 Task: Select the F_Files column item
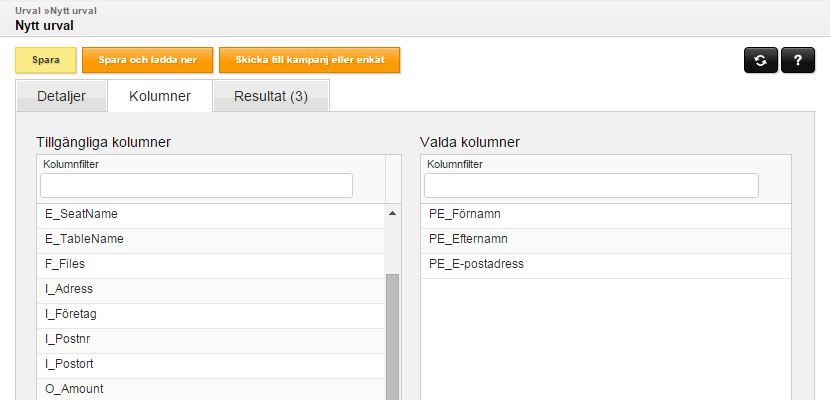[211, 263]
